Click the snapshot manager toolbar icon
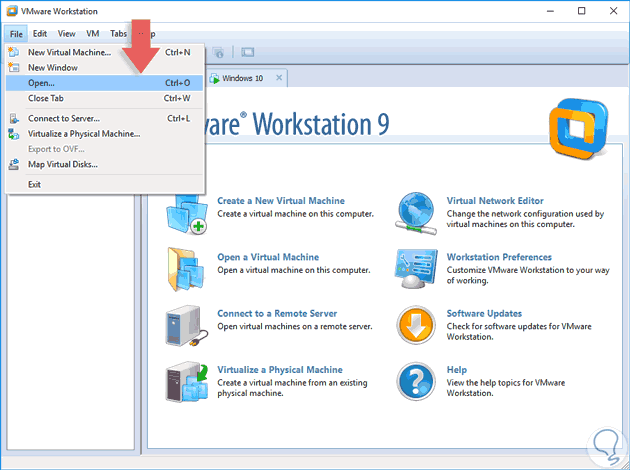Image resolution: width=630 pixels, height=470 pixels. pos(218,52)
